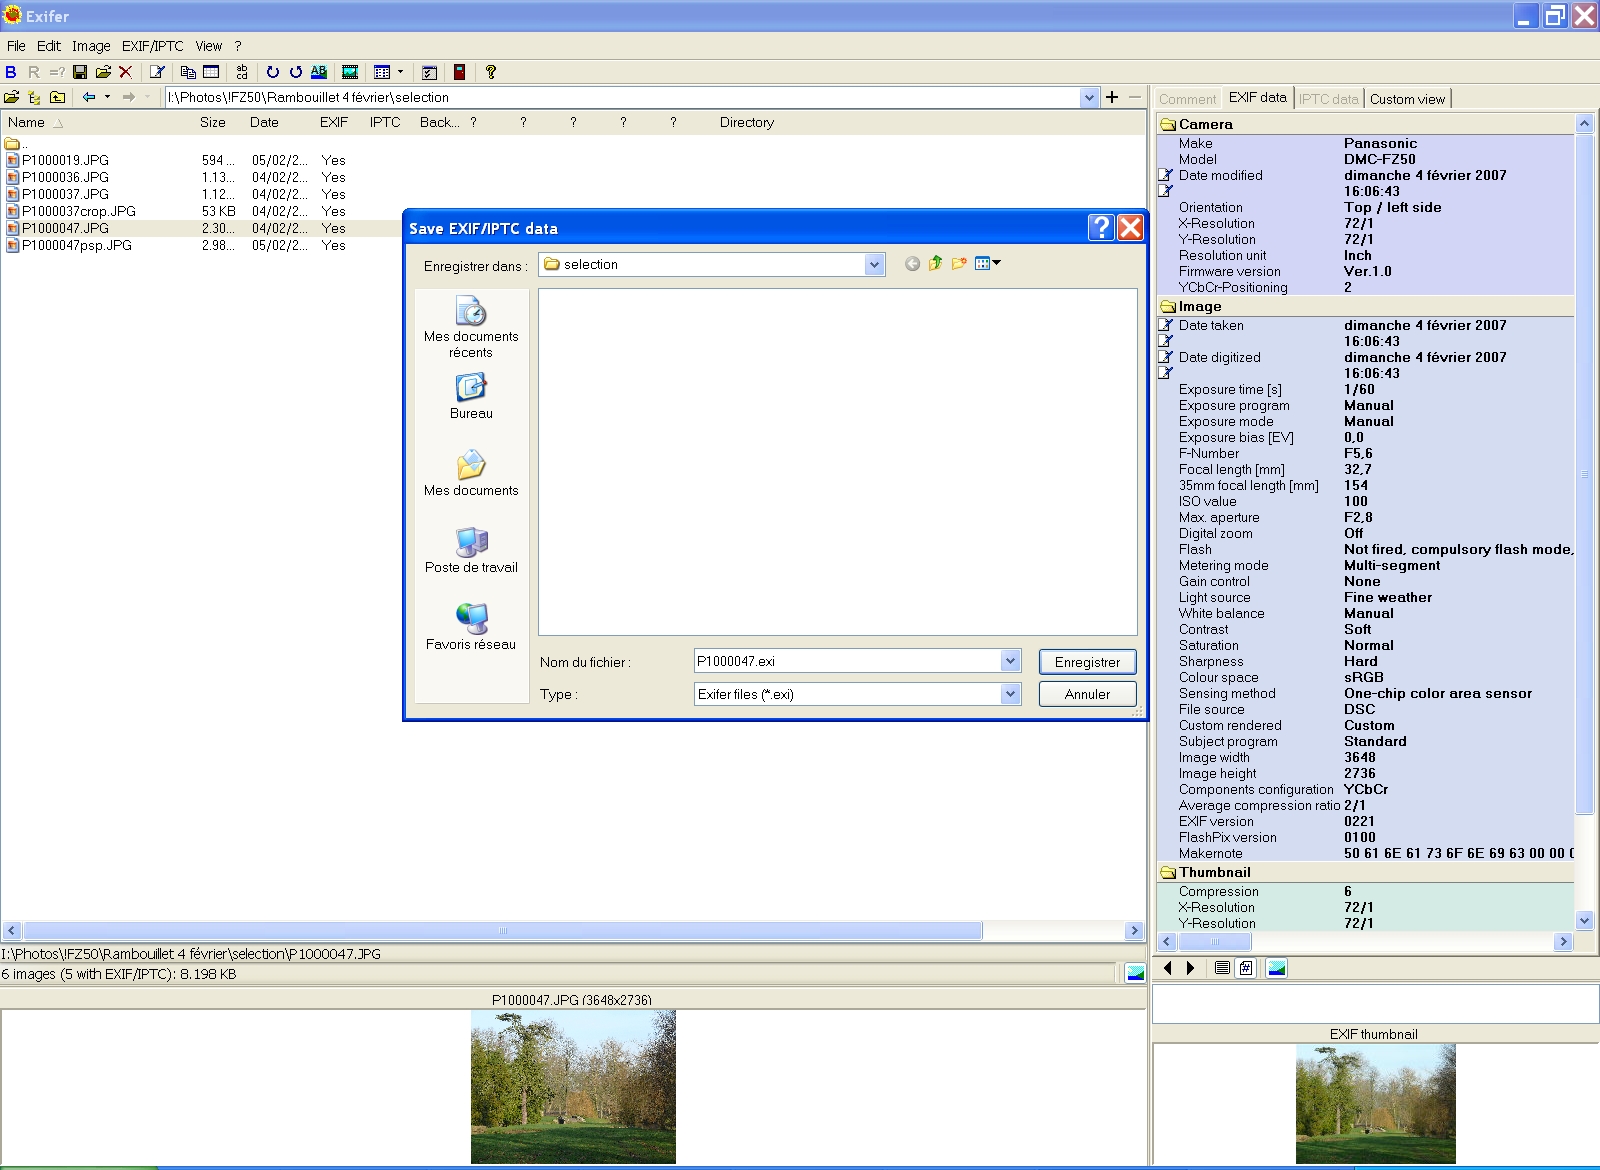Toggle the # numeric values button
Image resolution: width=1600 pixels, height=1170 pixels.
coord(1246,968)
